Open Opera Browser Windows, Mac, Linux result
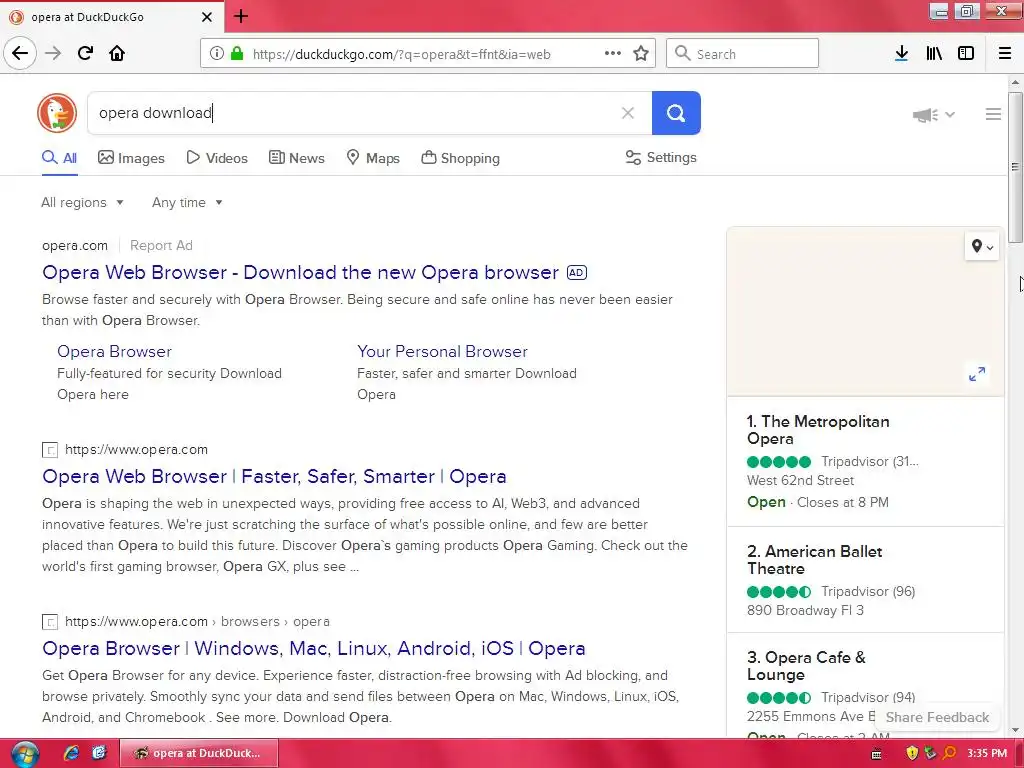Viewport: 1024px width, 768px height. pos(313,648)
